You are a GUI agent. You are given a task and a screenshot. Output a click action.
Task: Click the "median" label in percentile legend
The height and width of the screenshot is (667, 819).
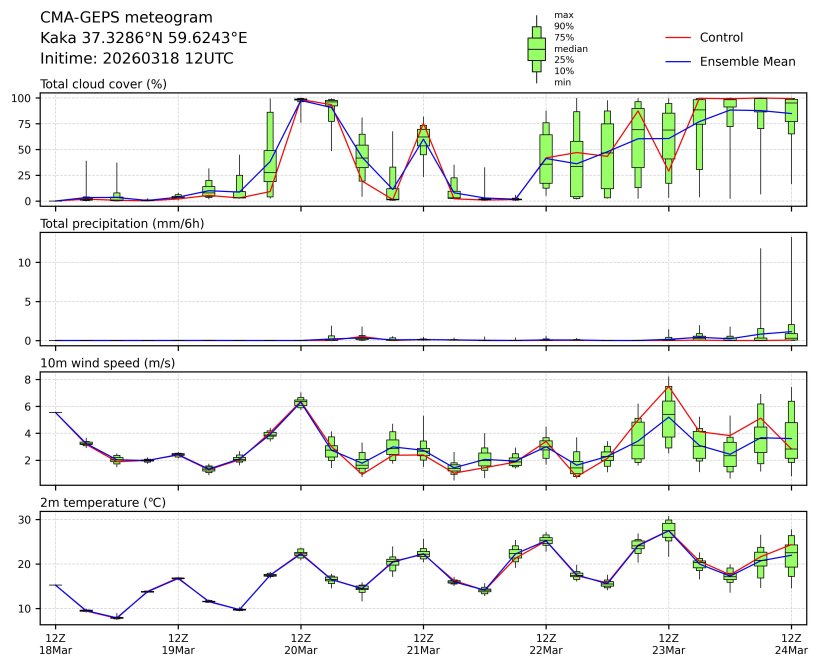[x=570, y=48]
